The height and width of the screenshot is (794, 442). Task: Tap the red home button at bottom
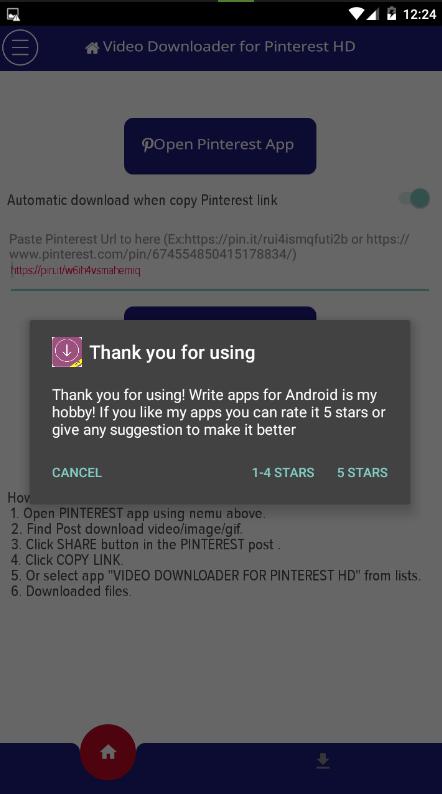(108, 752)
